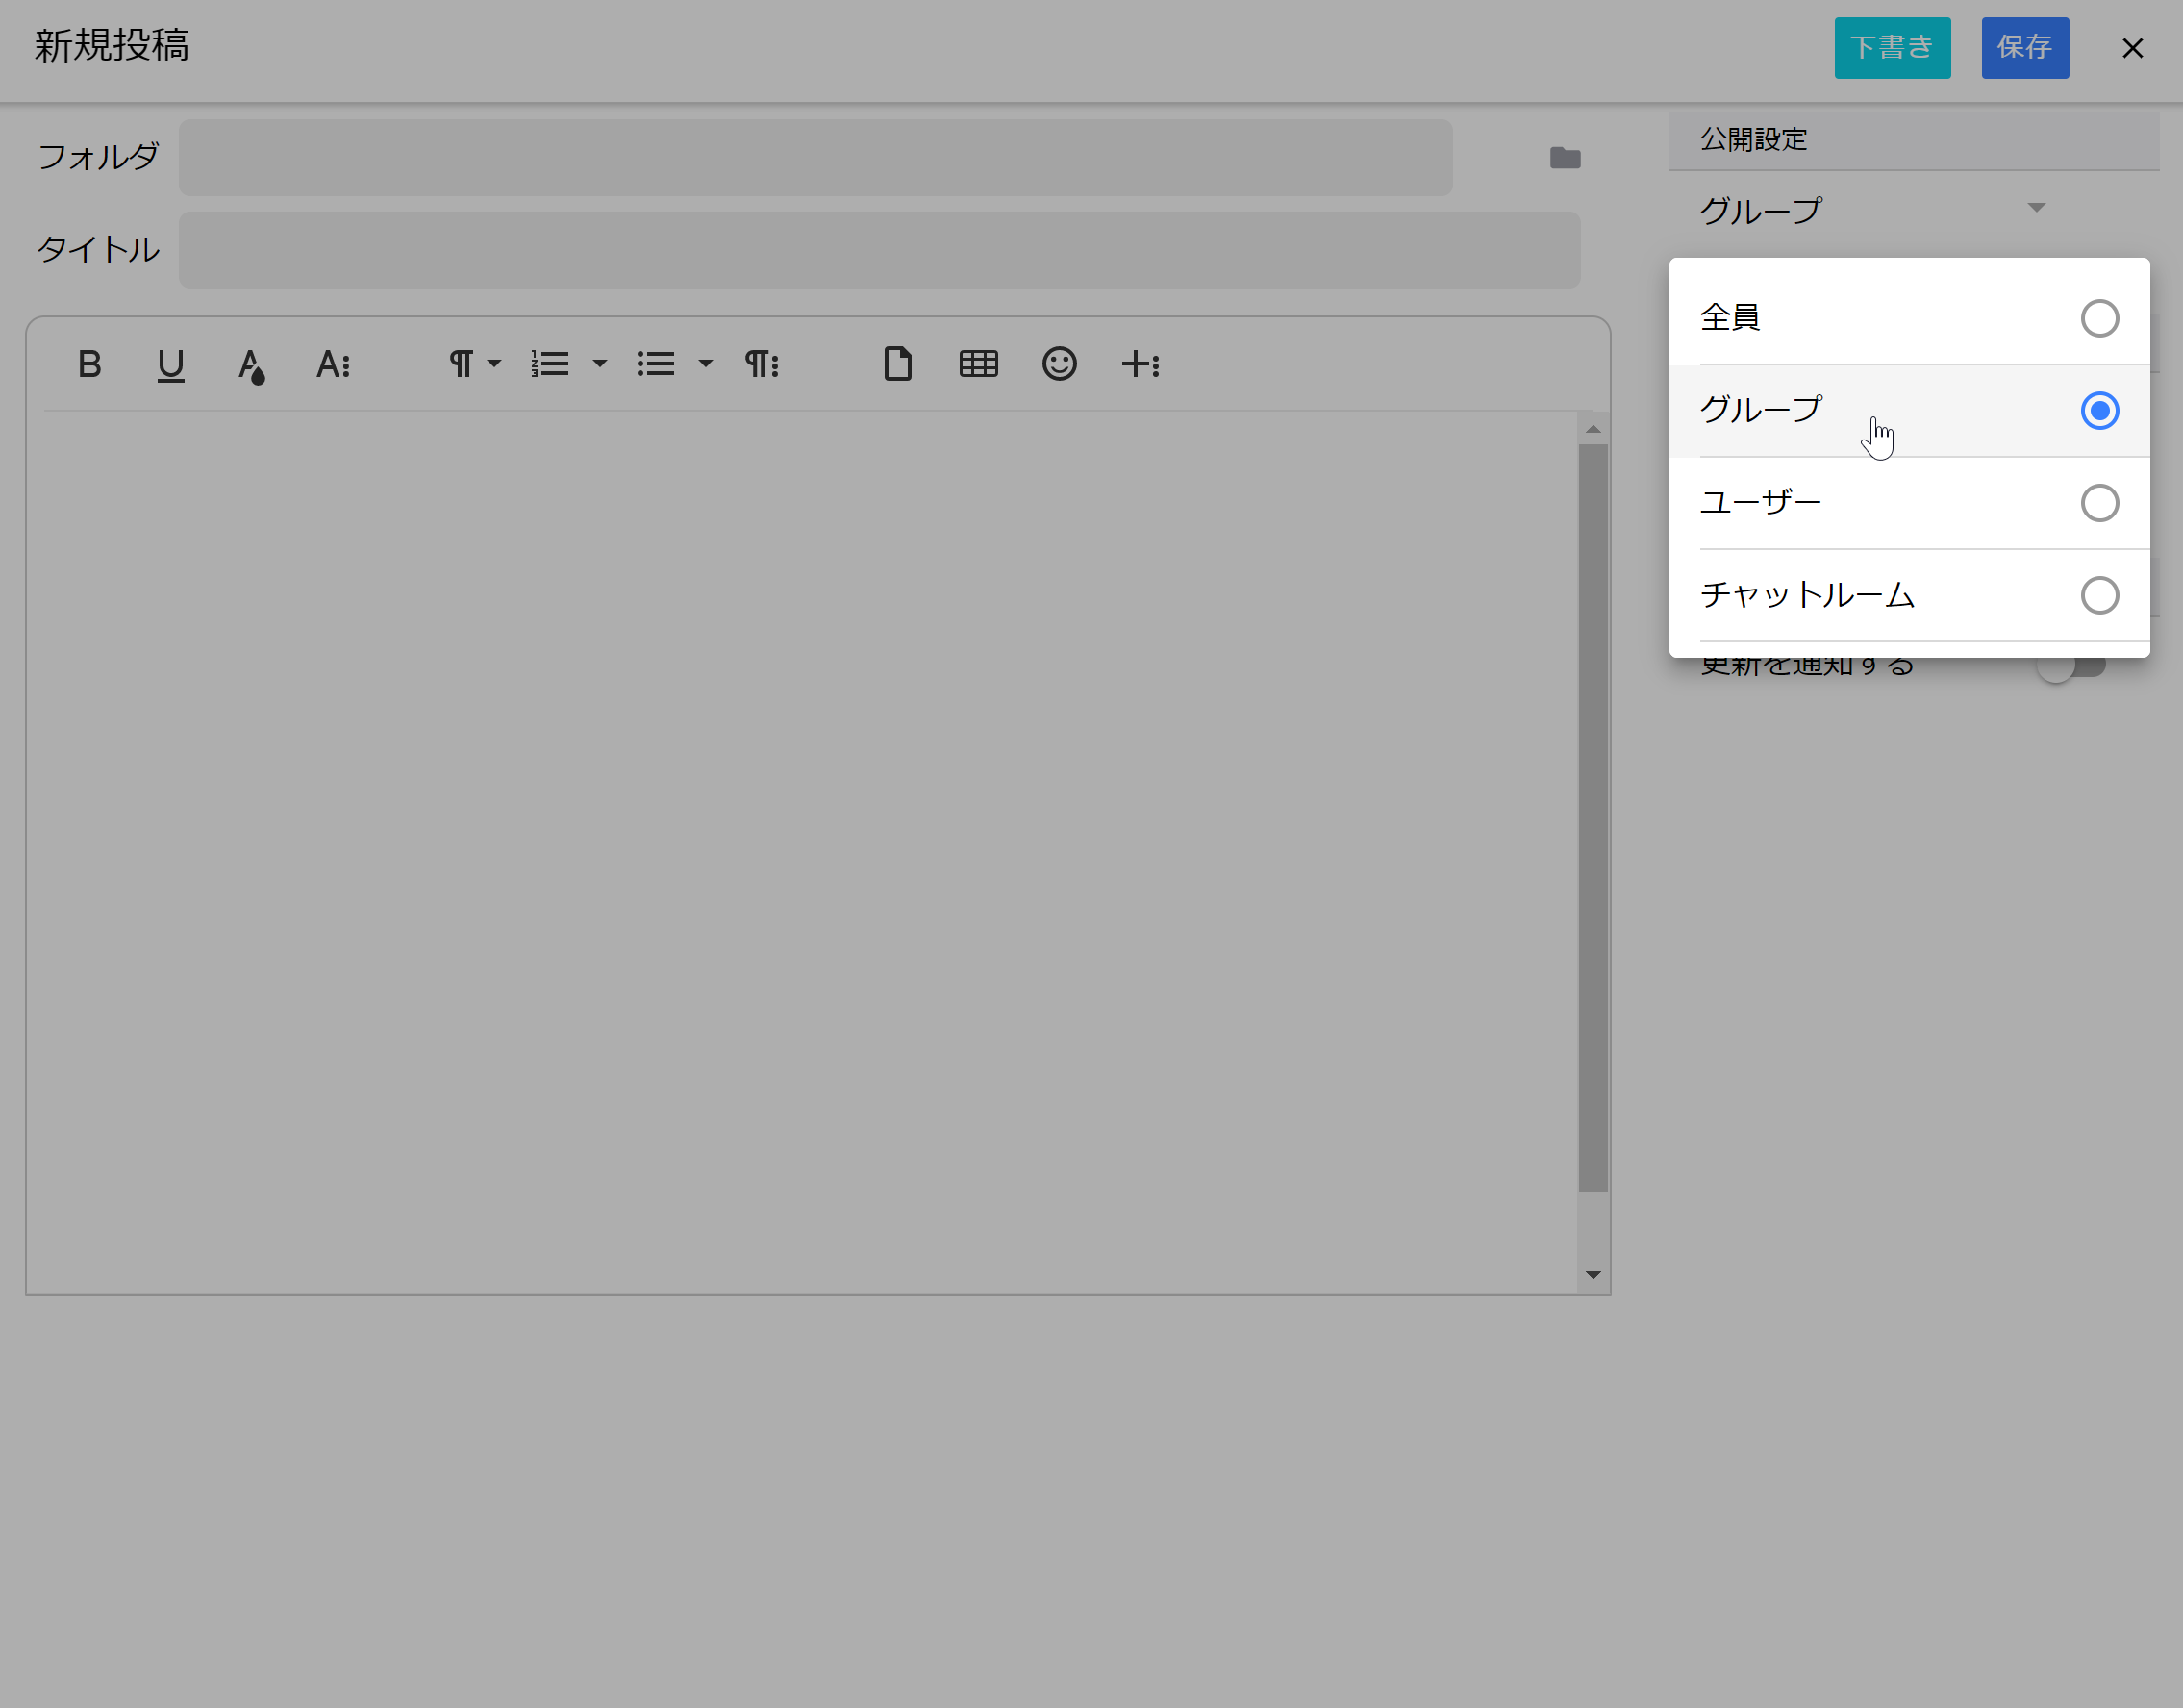Viewport: 2183px width, 1708px height.
Task: Open the グループ visibility dropdown arrow
Action: point(2036,208)
